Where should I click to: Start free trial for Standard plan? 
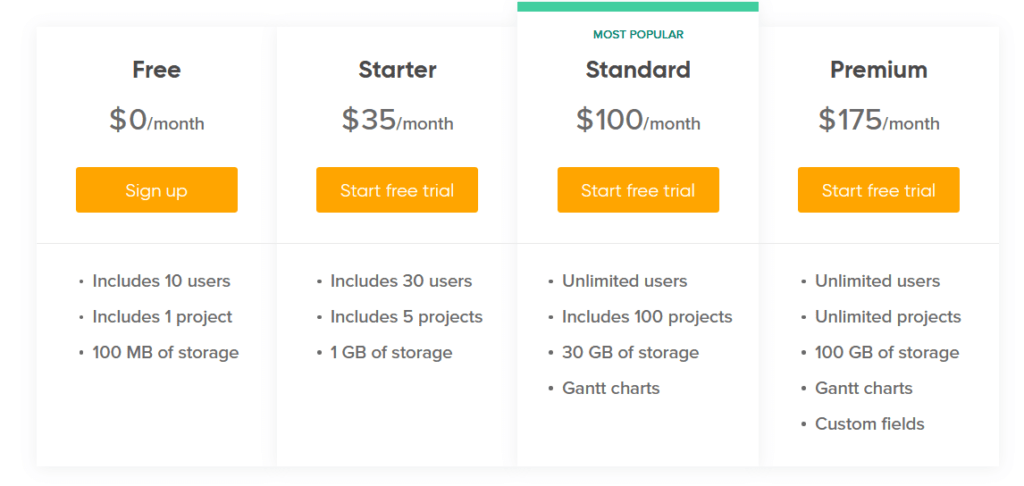(x=638, y=190)
